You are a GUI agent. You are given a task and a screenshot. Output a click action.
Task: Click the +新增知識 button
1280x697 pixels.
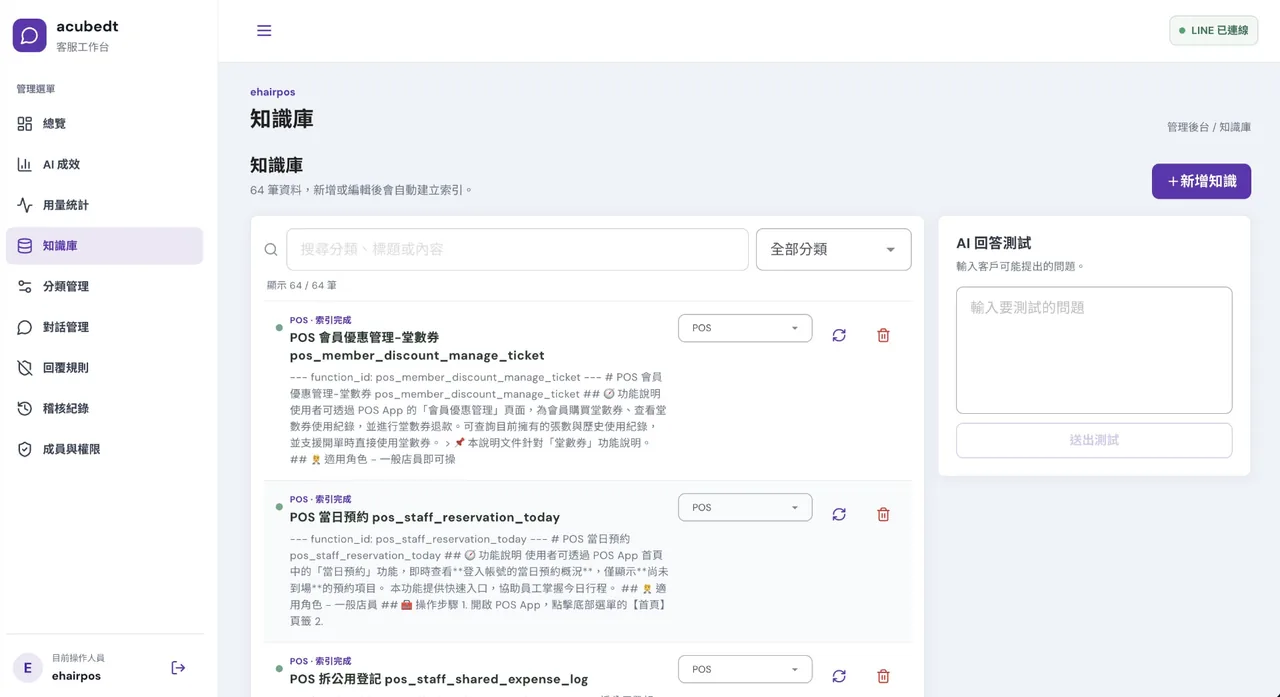coord(1201,181)
